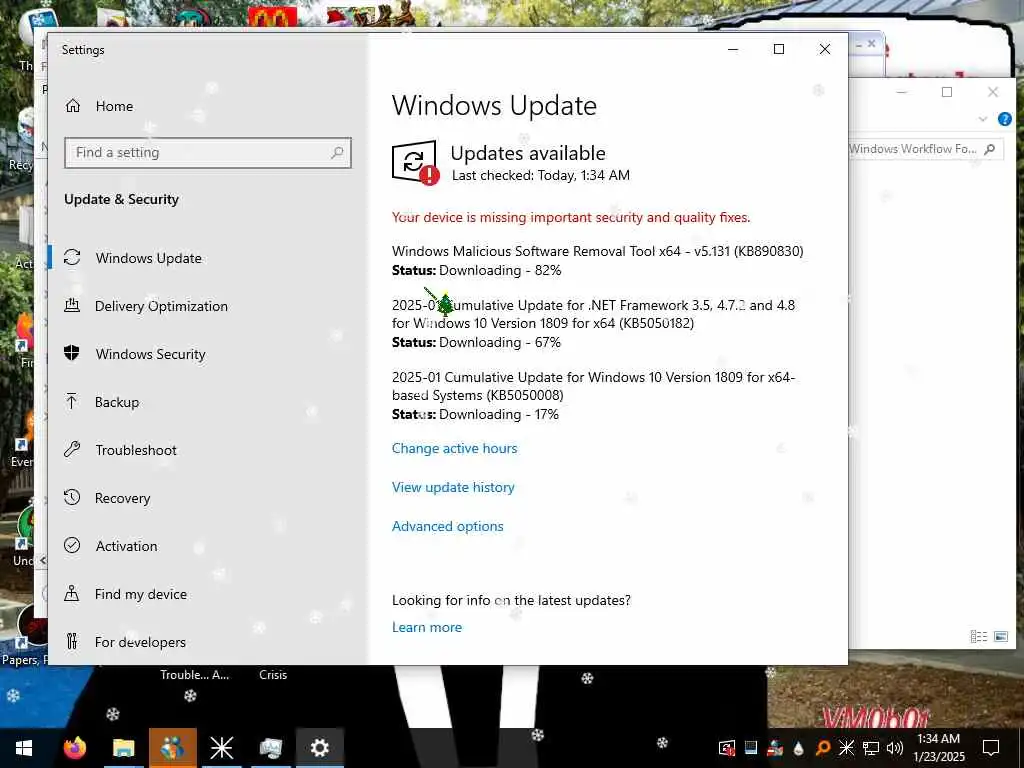Open the Windows Start menu
1024x768 pixels.
pos(24,748)
